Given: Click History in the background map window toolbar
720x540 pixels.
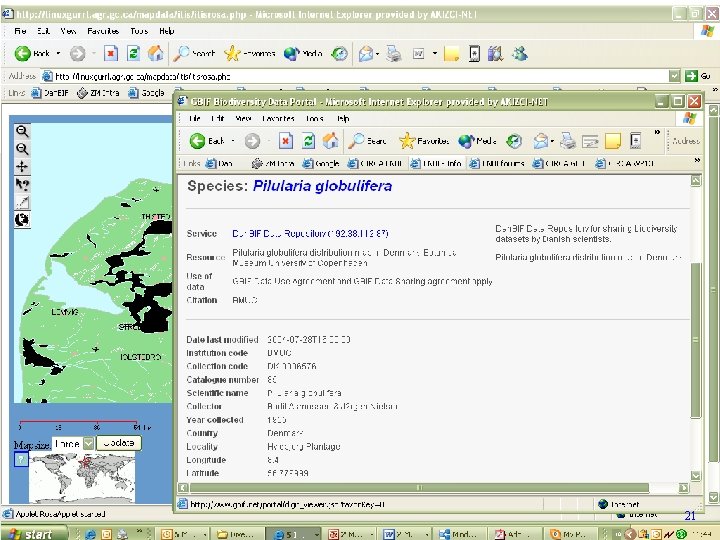Looking at the screenshot, I should click(339, 54).
